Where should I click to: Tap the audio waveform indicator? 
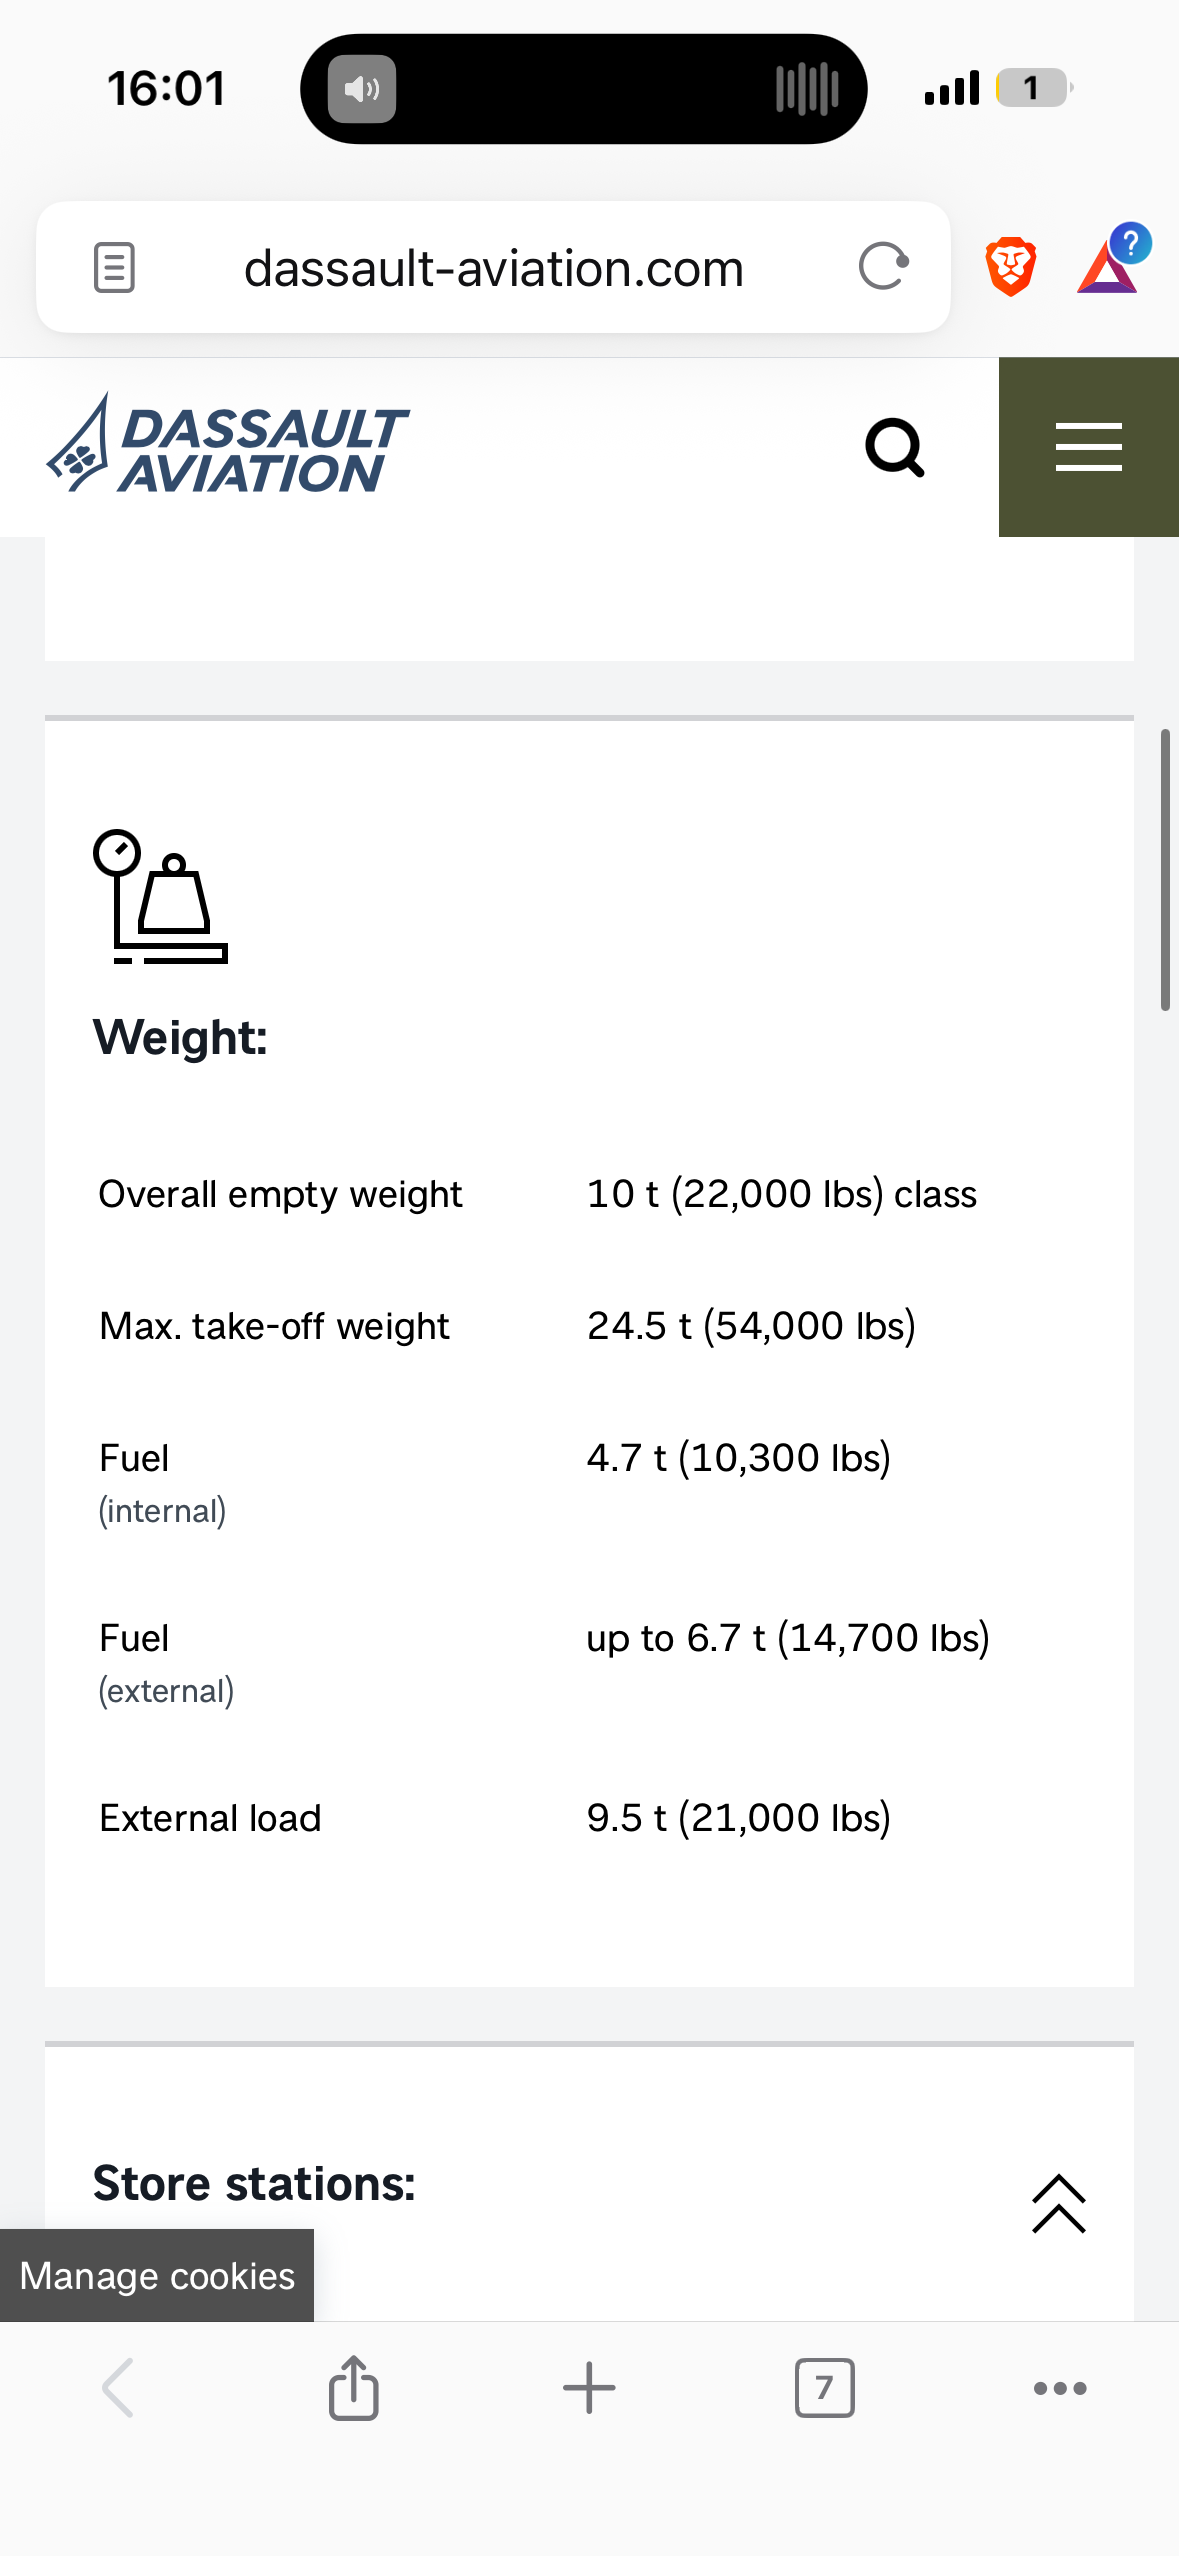[x=807, y=90]
